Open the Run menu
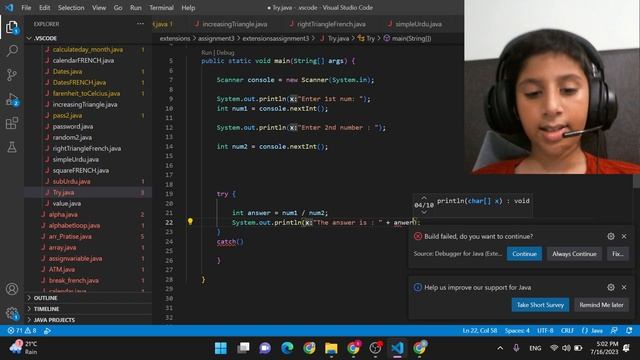The width and height of the screenshot is (640, 360). pyautogui.click(x=136, y=8)
